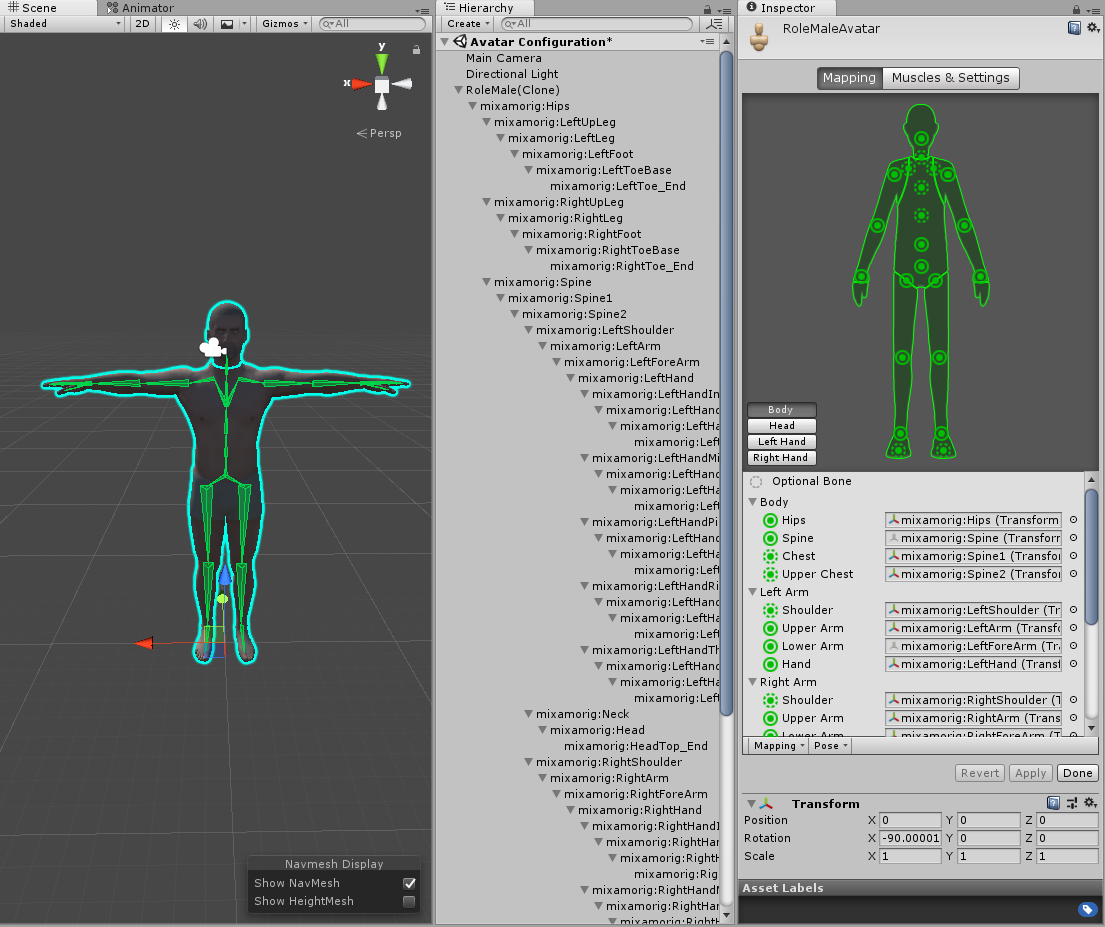Open Transform component gear menu
Viewport: 1105px width, 927px height.
click(1091, 803)
